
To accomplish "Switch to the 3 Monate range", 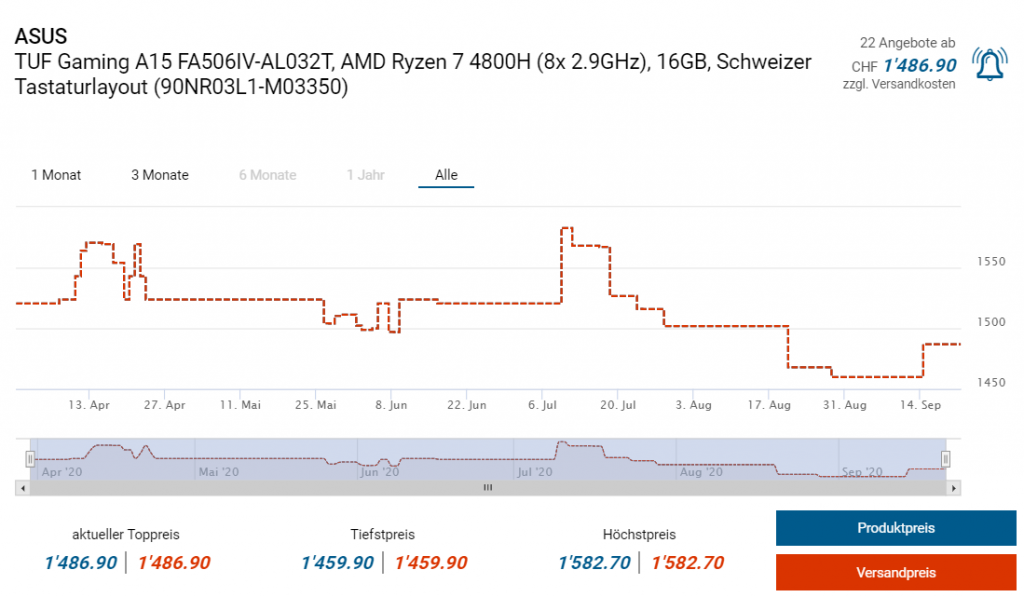I will [x=160, y=175].
